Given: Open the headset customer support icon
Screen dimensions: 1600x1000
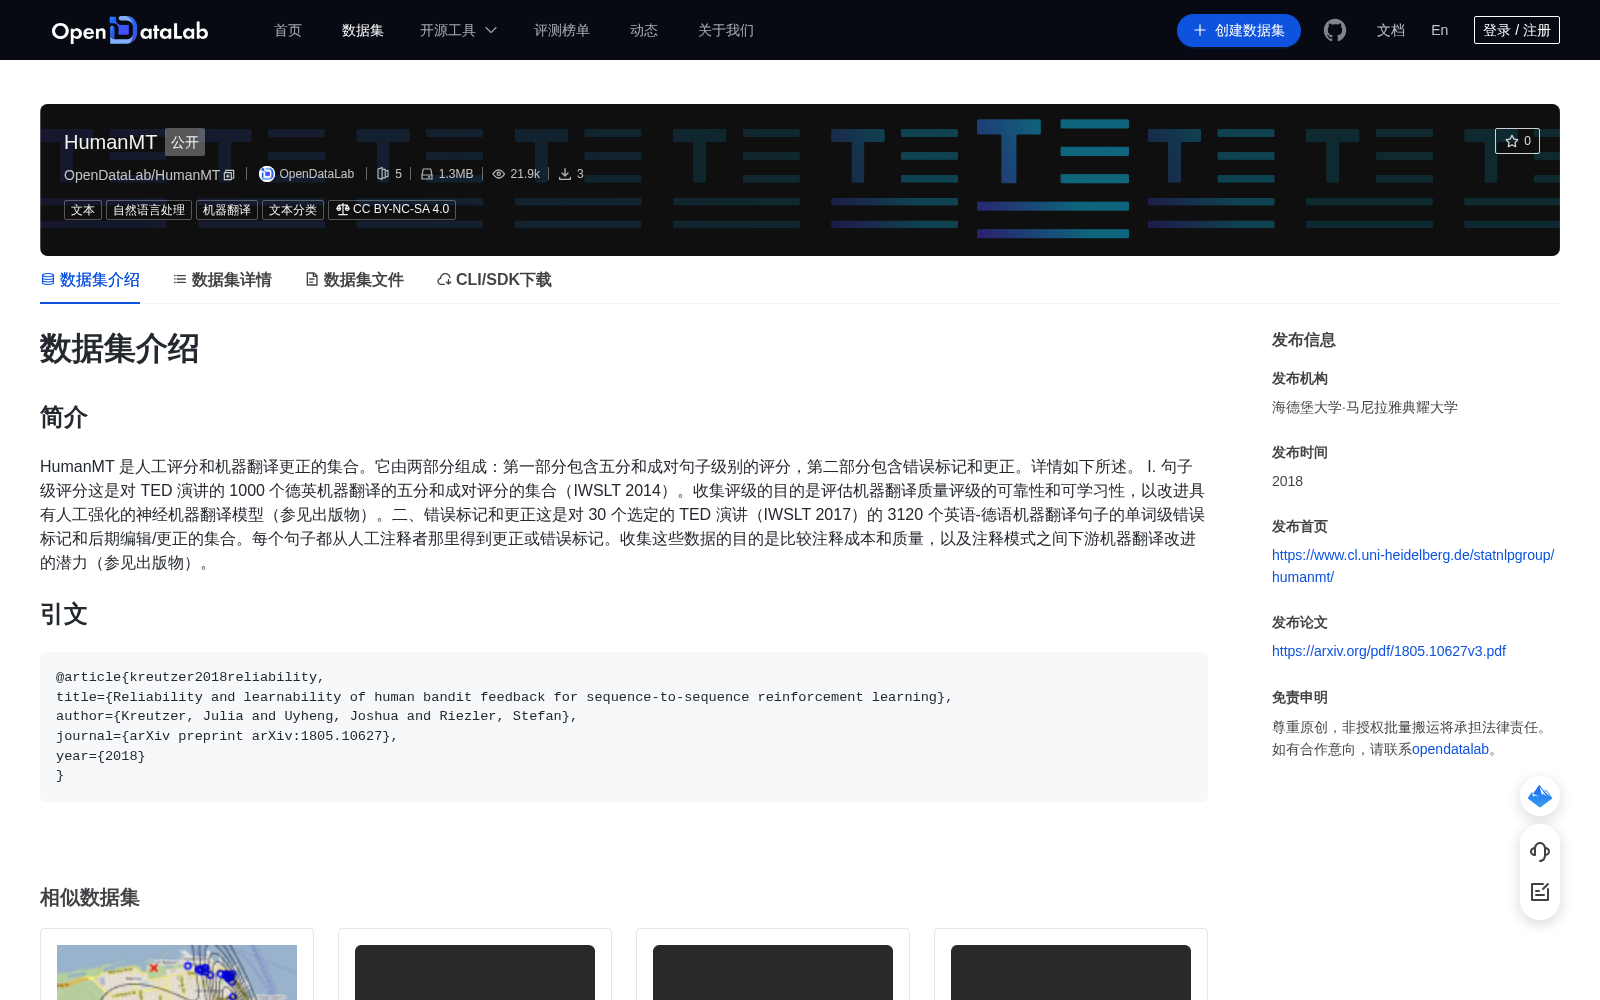Looking at the screenshot, I should [1540, 852].
